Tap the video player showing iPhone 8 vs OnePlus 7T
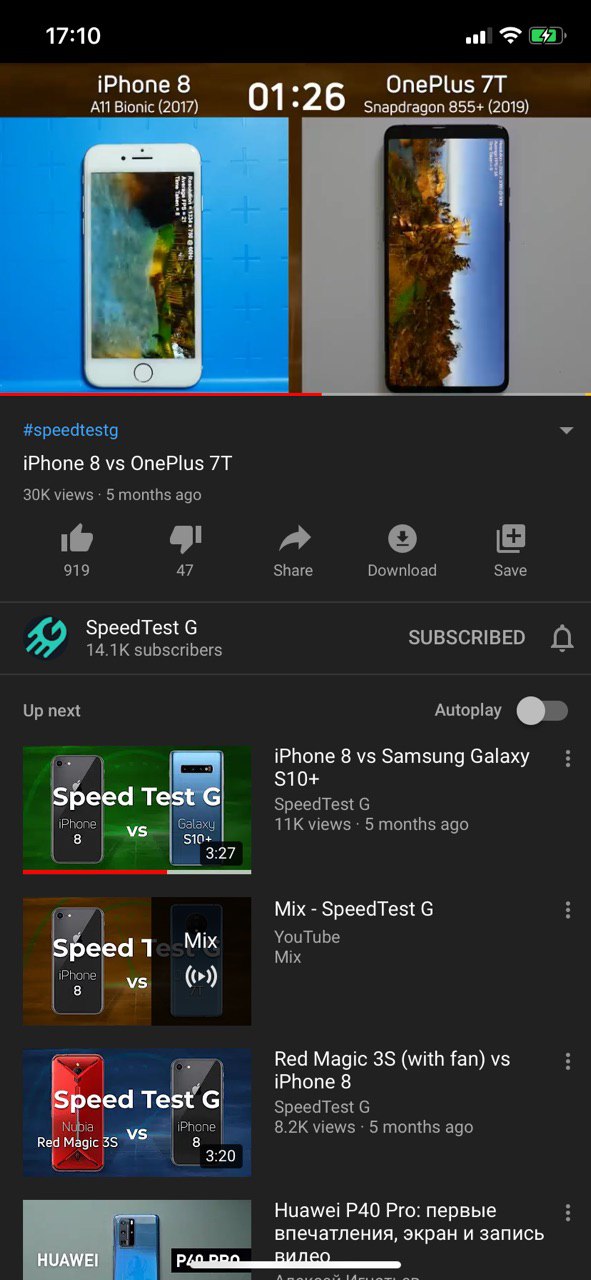Viewport: 591px width, 1280px height. click(295, 229)
